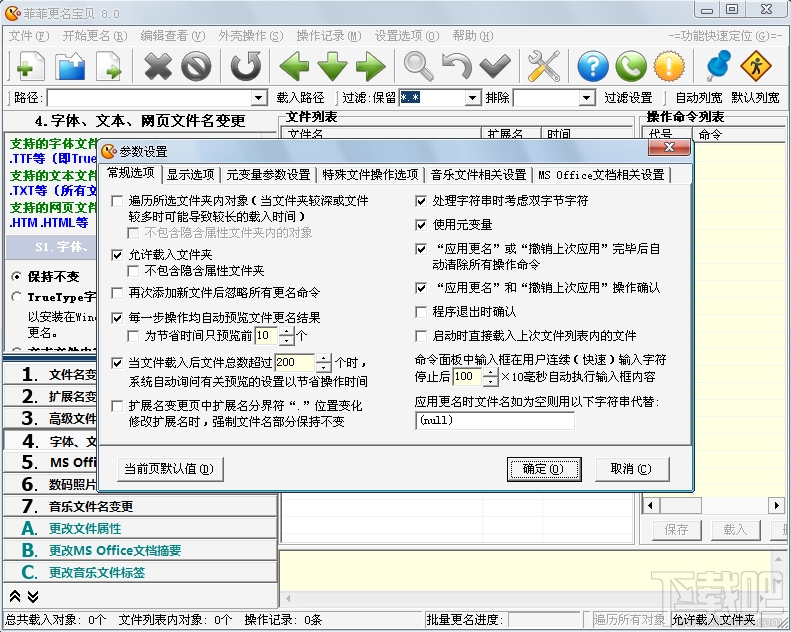Adjust the preview count 10 spinner
This screenshot has height=632, width=791.
pyautogui.click(x=287, y=336)
